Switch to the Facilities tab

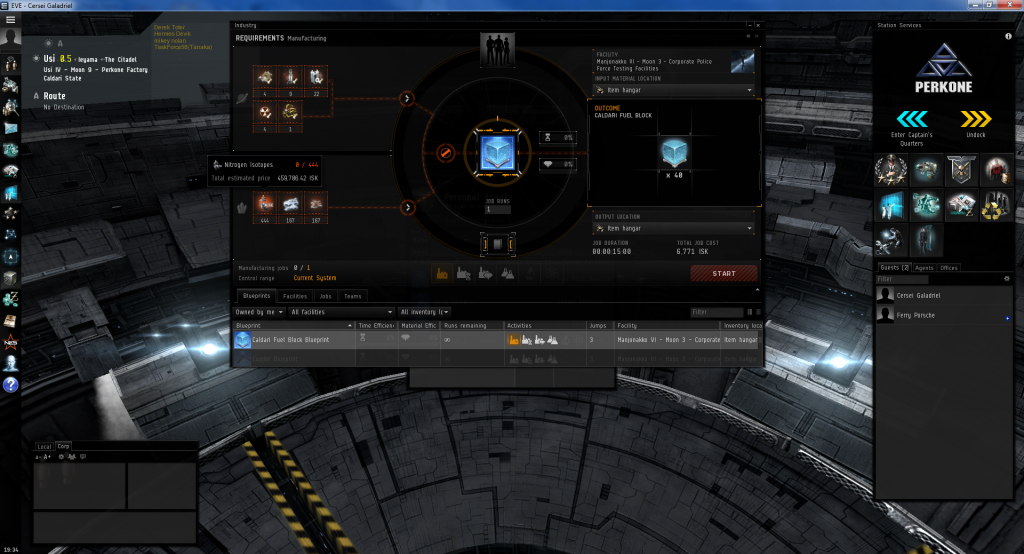pyautogui.click(x=295, y=297)
